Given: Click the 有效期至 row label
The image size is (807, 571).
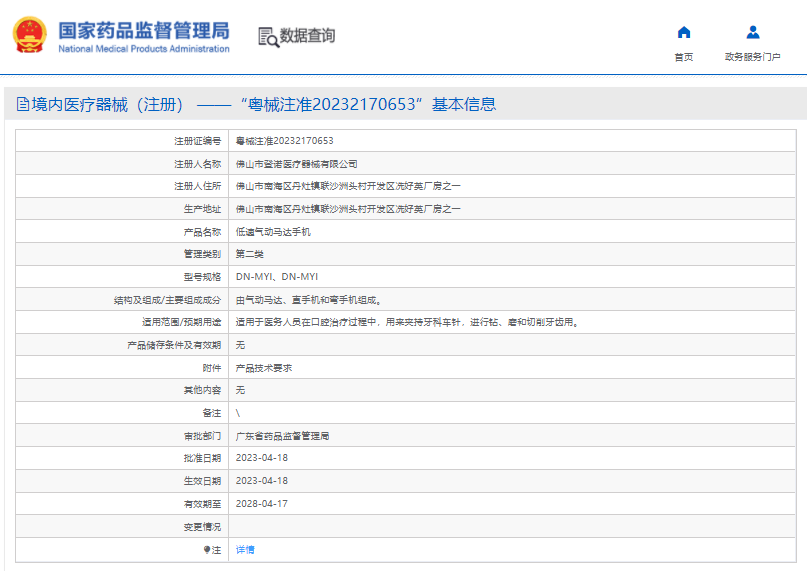Looking at the screenshot, I should 202,504.
